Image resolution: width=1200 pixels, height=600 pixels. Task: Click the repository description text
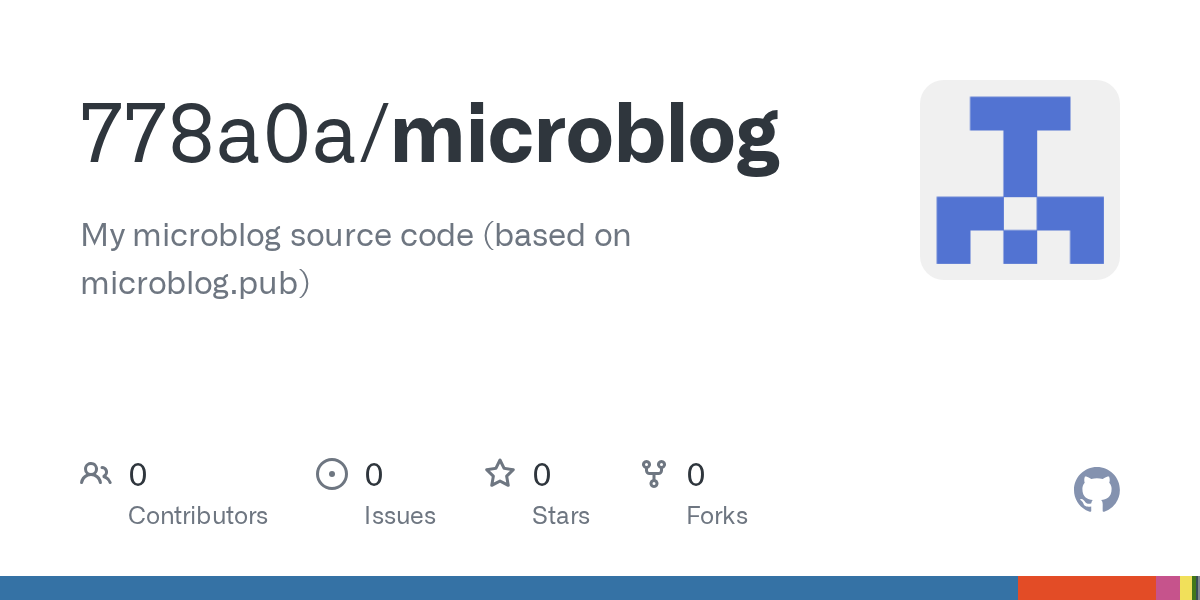(355, 259)
